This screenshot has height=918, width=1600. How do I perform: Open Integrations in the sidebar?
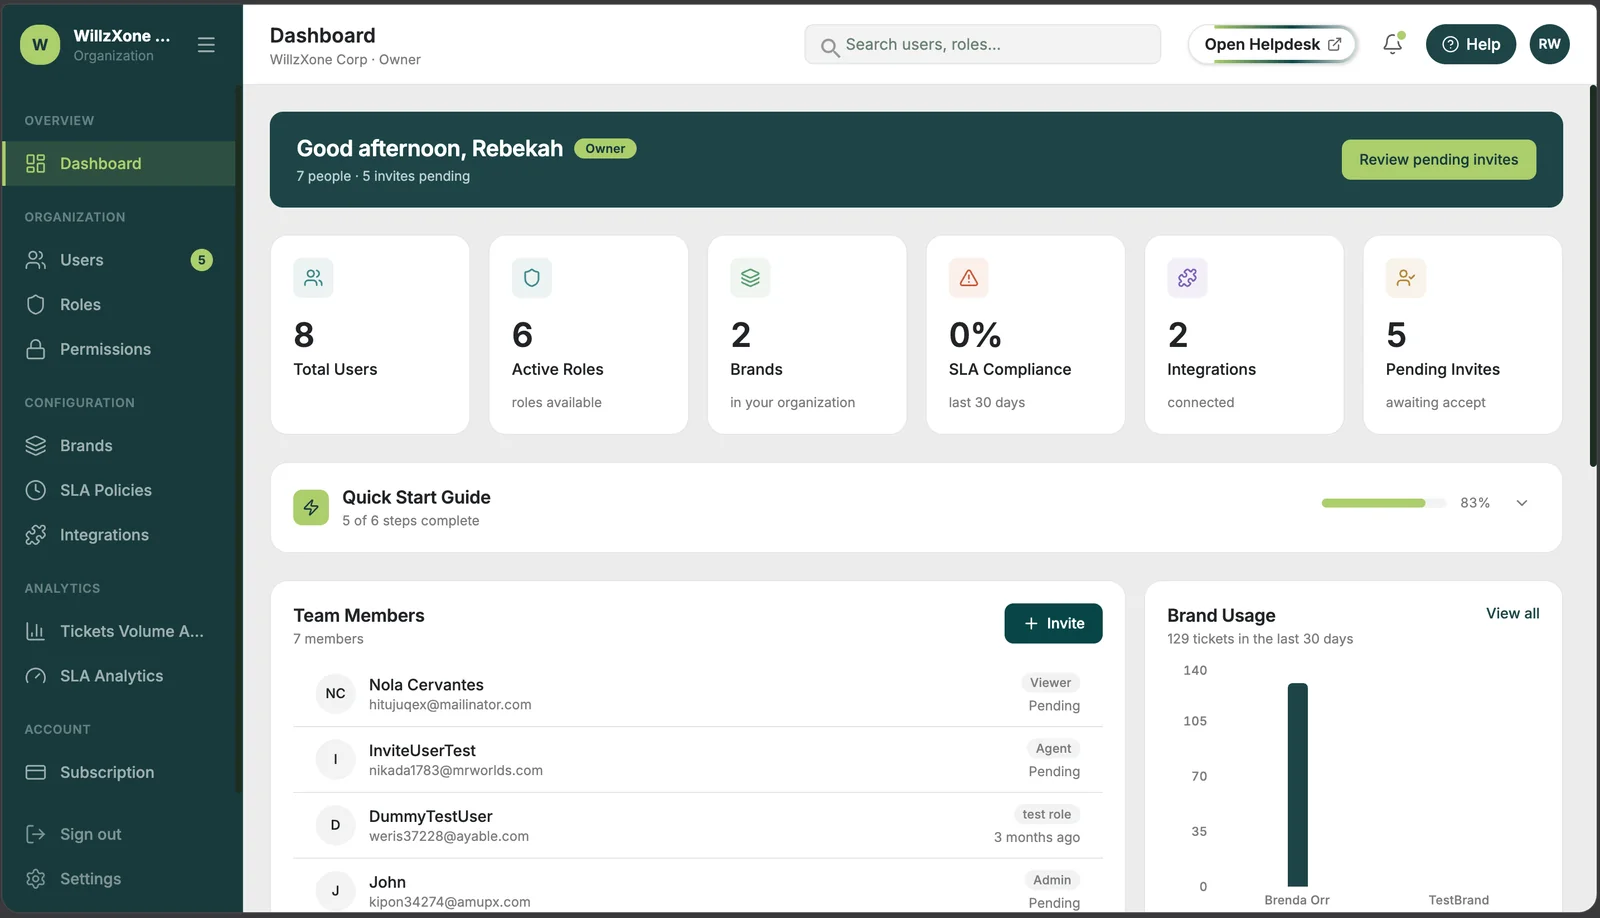click(x=119, y=535)
